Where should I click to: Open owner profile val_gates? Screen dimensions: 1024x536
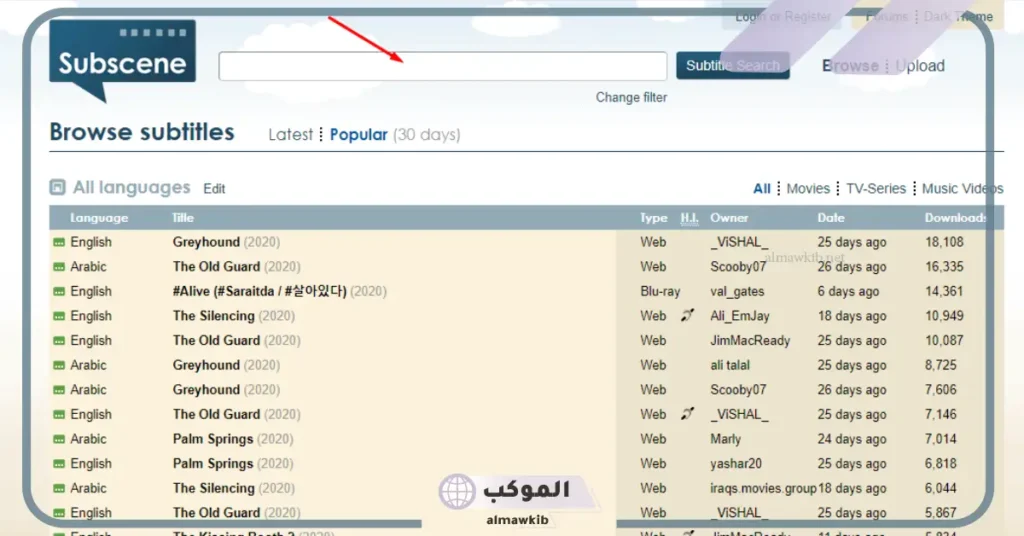[x=736, y=292]
